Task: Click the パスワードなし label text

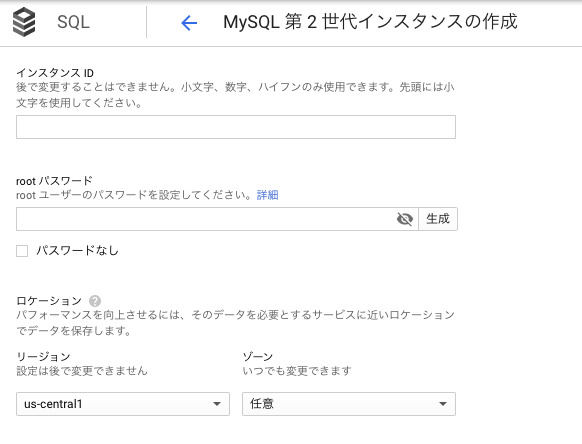Action: (77, 251)
